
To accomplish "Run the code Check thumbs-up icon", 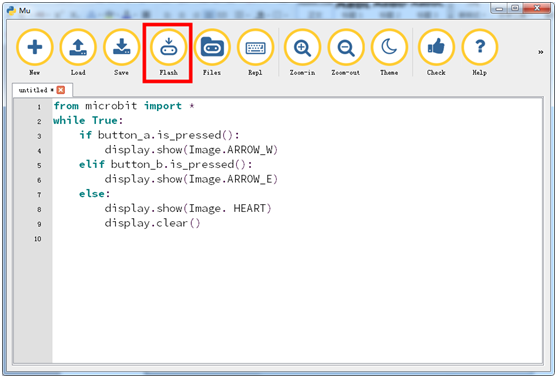I will tap(436, 47).
